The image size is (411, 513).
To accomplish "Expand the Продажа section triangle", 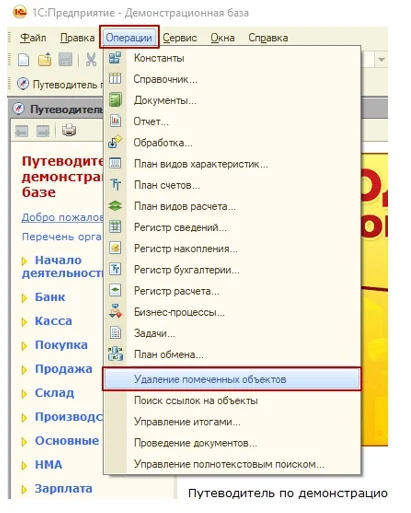I will (x=24, y=370).
